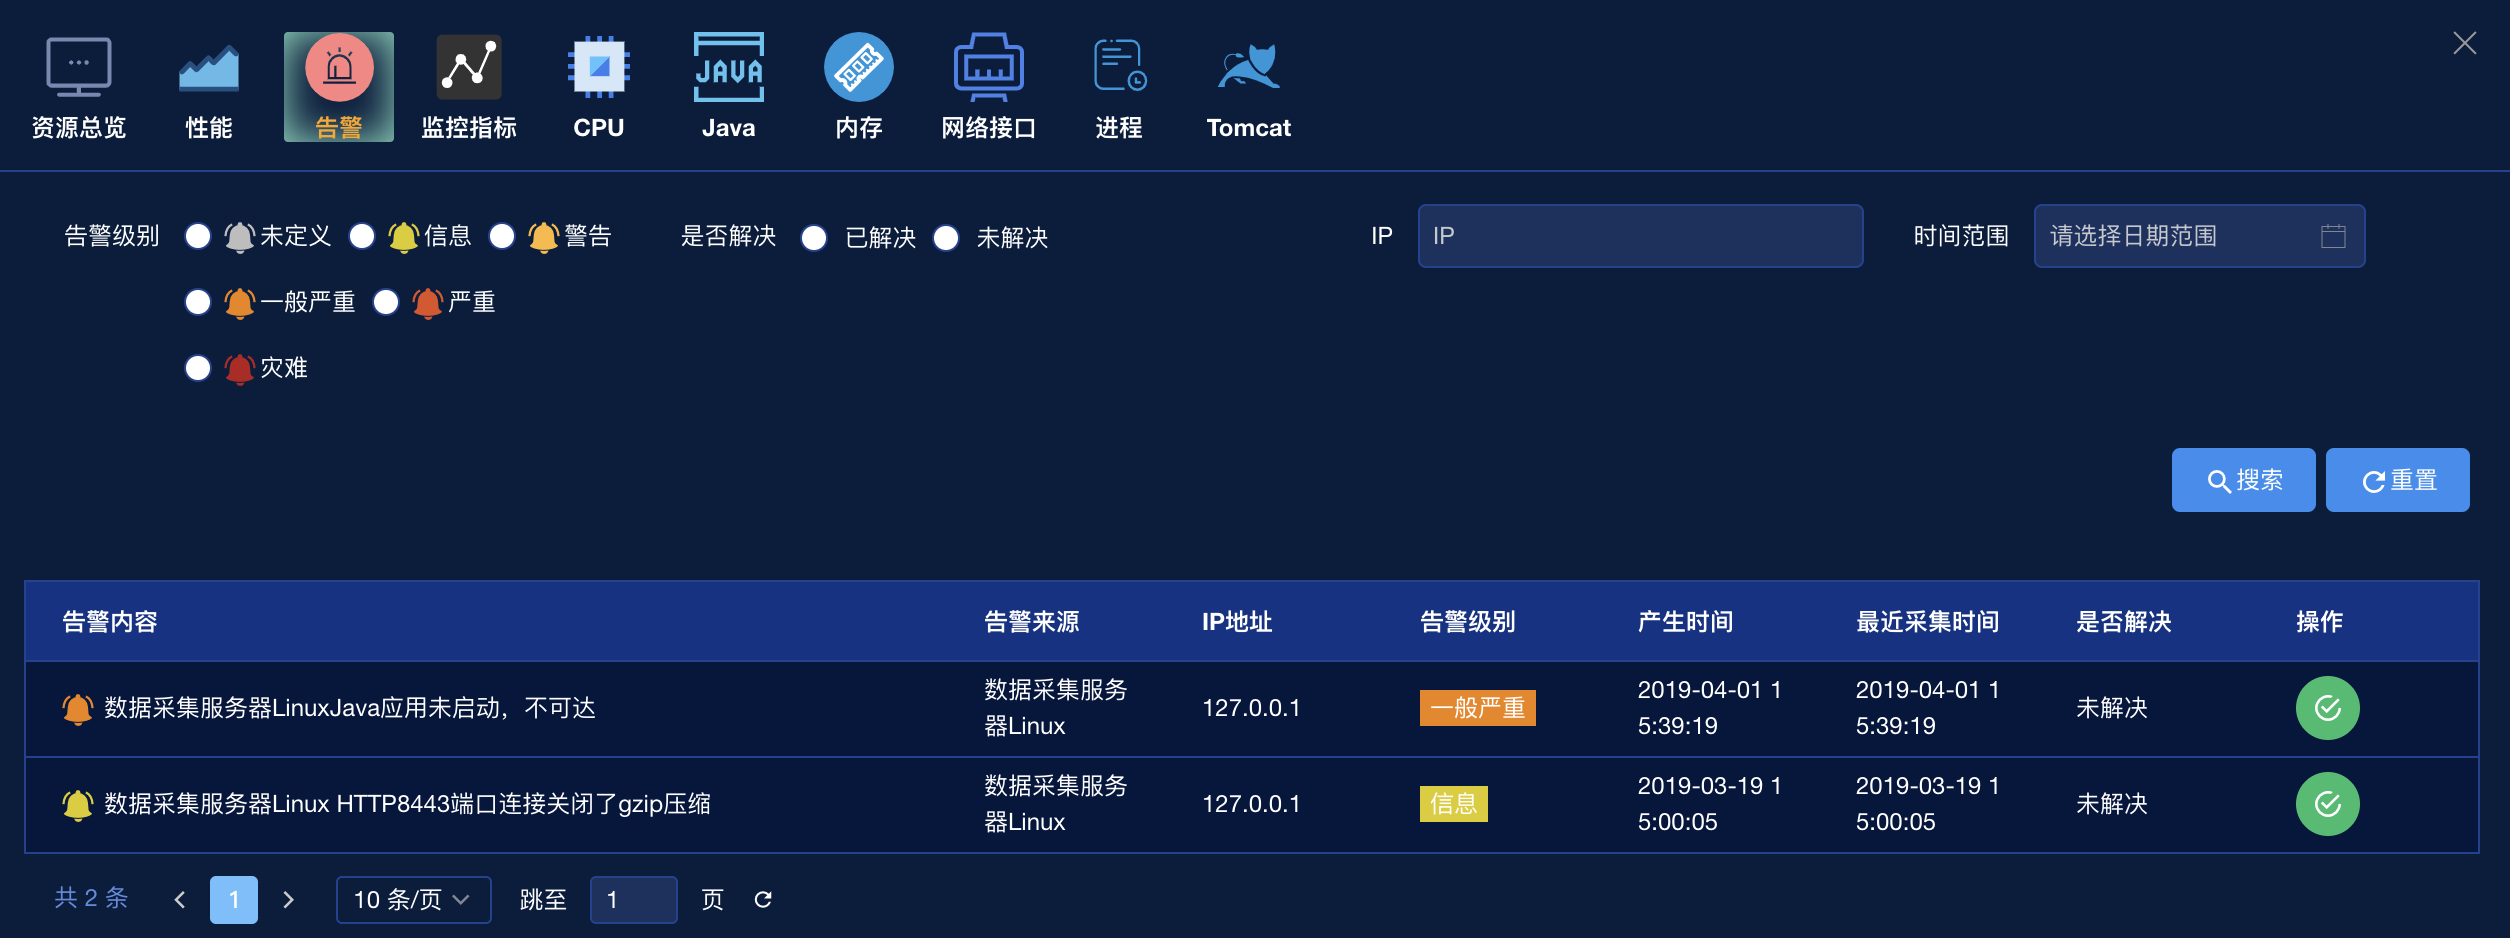Image resolution: width=2510 pixels, height=938 pixels.
Task: Refresh the pagination with the reload icon
Action: coord(763,900)
